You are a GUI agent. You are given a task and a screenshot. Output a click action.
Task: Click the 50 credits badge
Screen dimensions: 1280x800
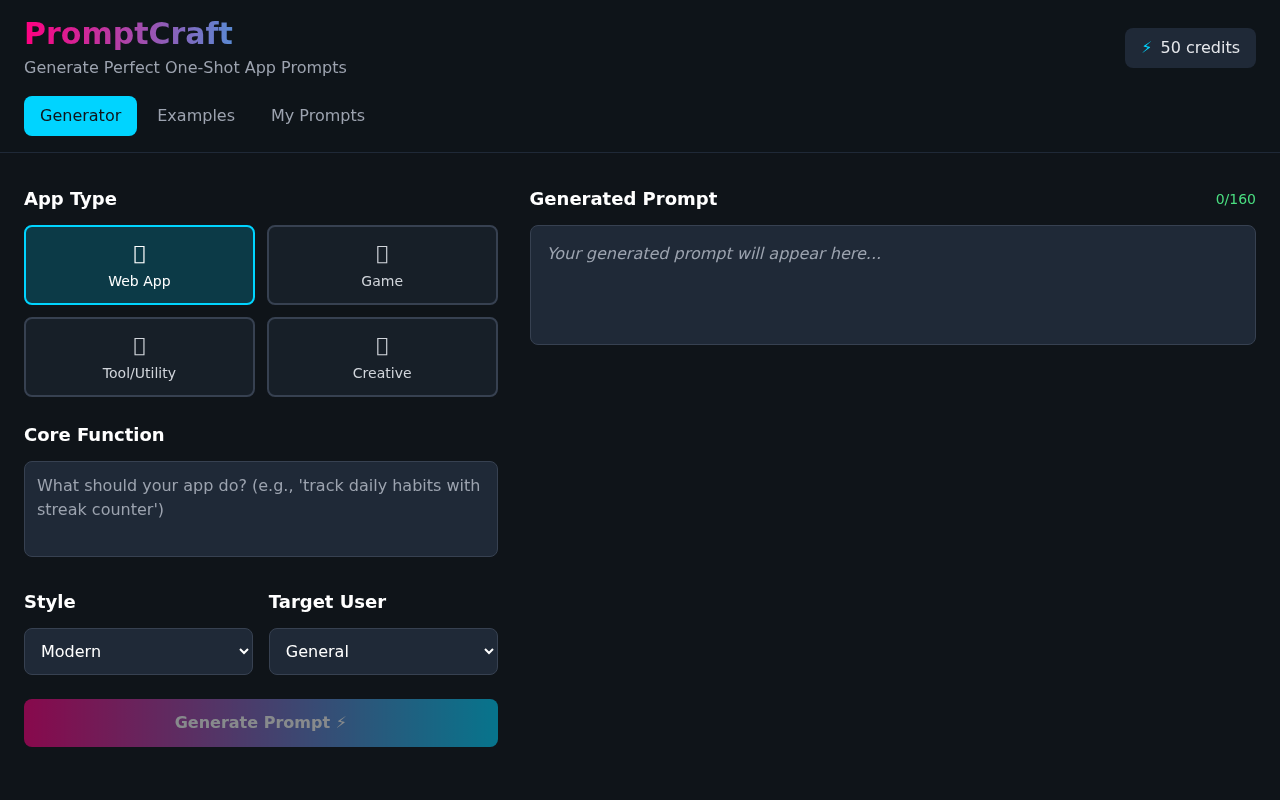pyautogui.click(x=1190, y=47)
